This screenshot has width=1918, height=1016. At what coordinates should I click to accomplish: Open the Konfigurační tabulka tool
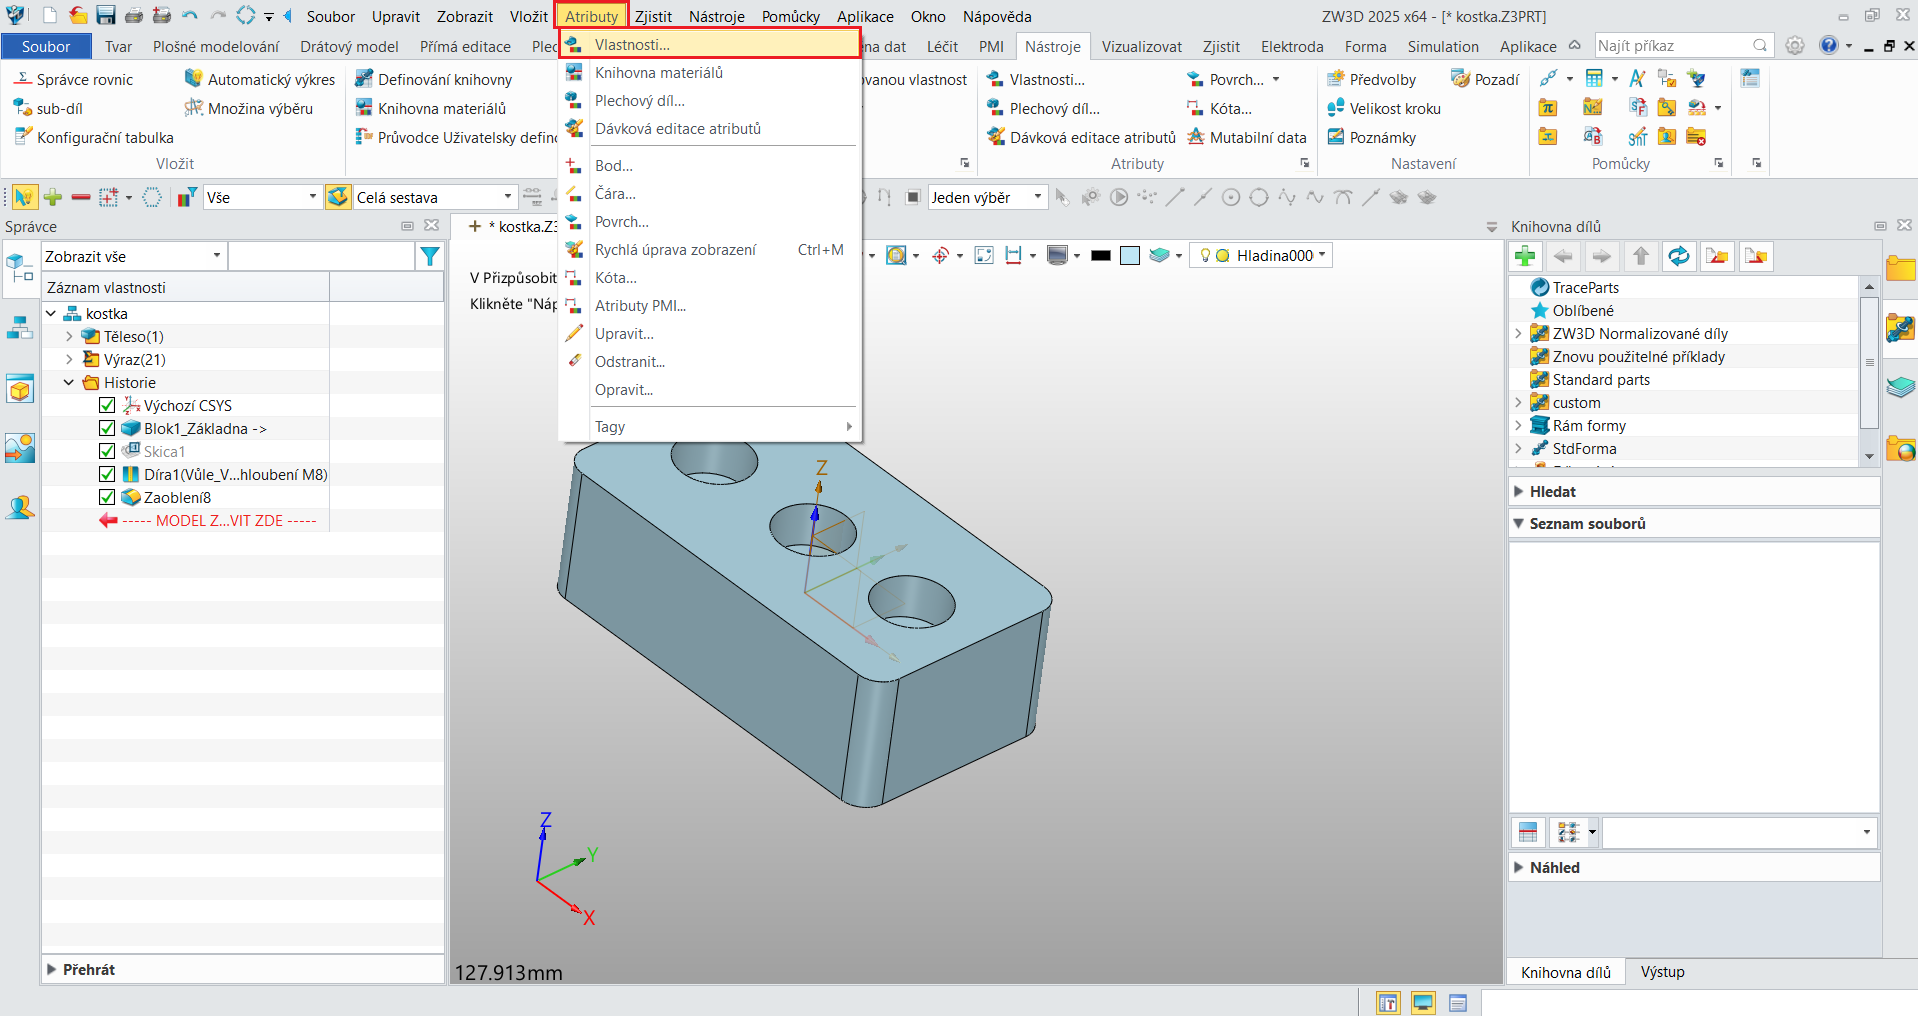point(94,137)
